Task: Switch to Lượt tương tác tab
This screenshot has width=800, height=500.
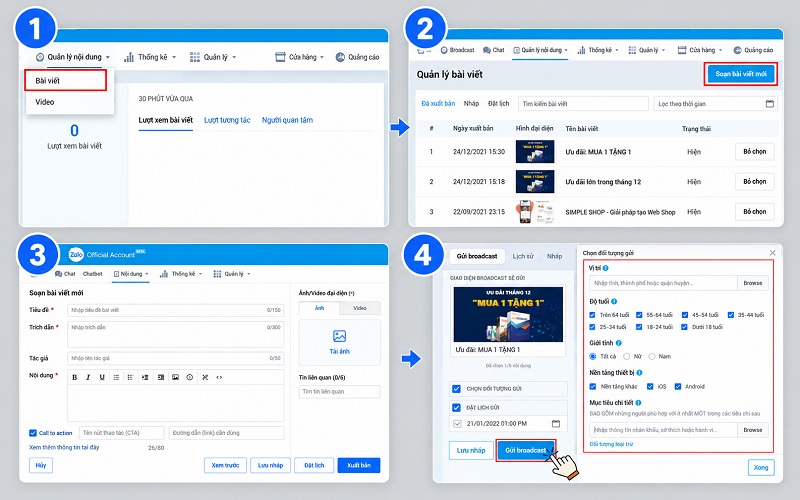Action: tap(227, 120)
